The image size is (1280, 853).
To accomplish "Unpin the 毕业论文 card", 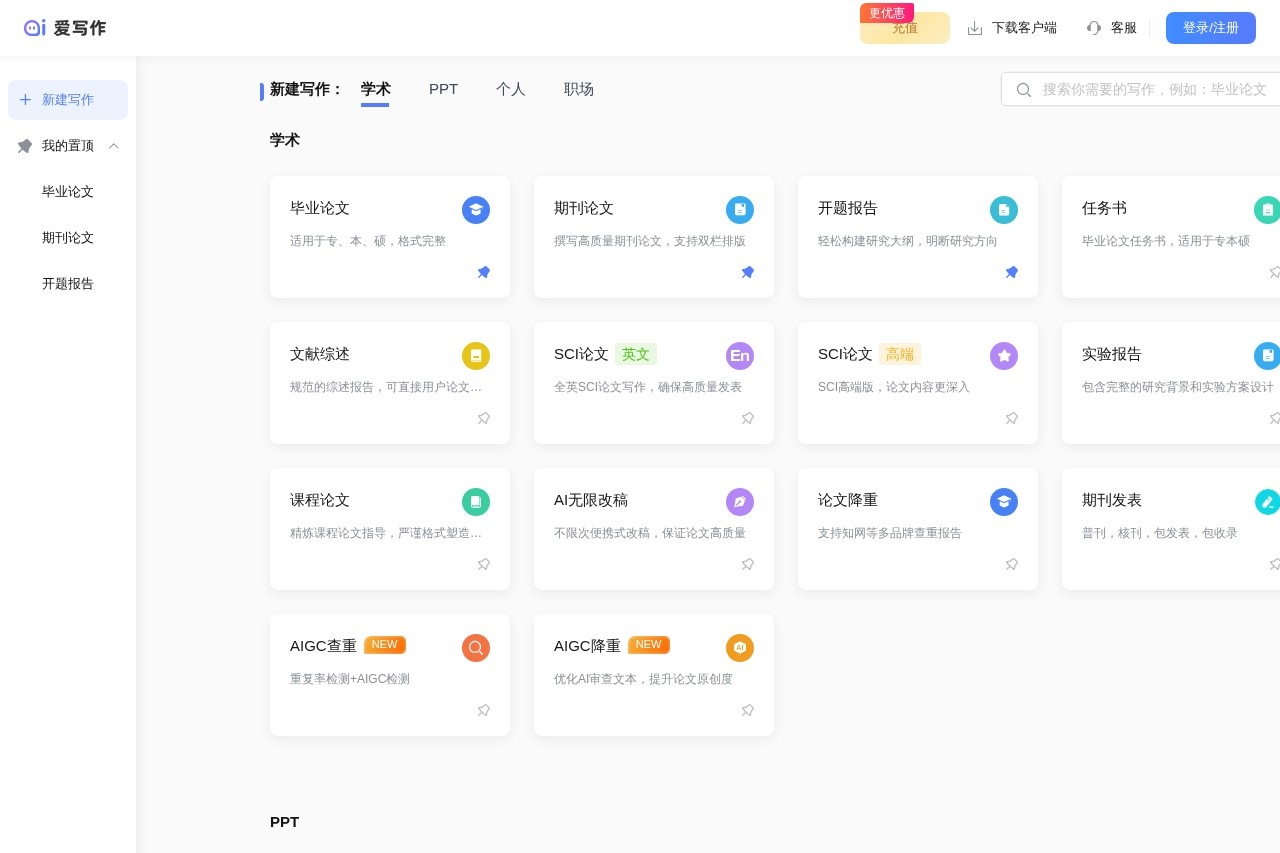I will [484, 272].
